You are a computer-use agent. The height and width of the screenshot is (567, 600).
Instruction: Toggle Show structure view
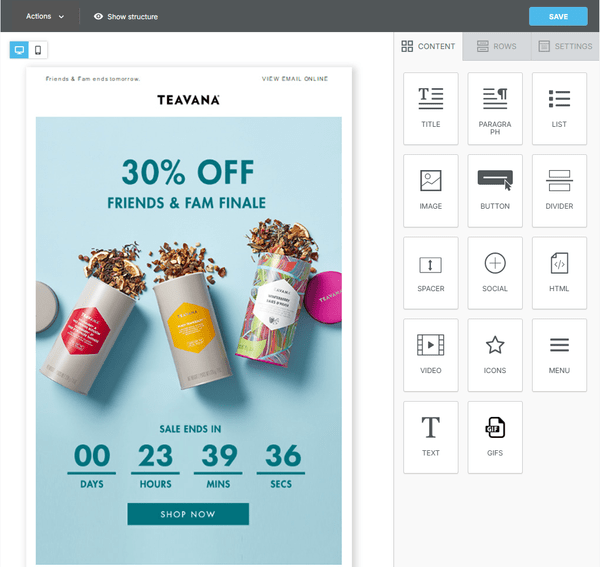coord(126,16)
